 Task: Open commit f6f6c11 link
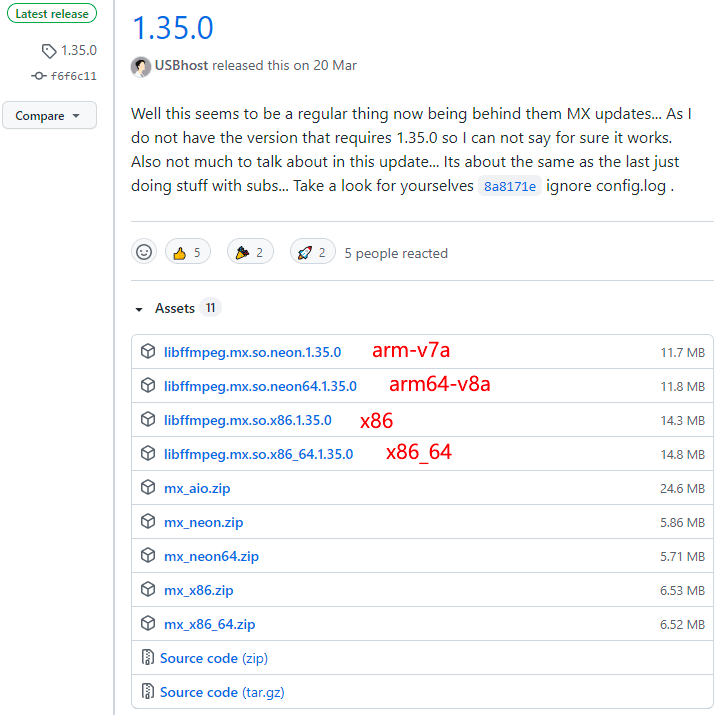tap(73, 76)
